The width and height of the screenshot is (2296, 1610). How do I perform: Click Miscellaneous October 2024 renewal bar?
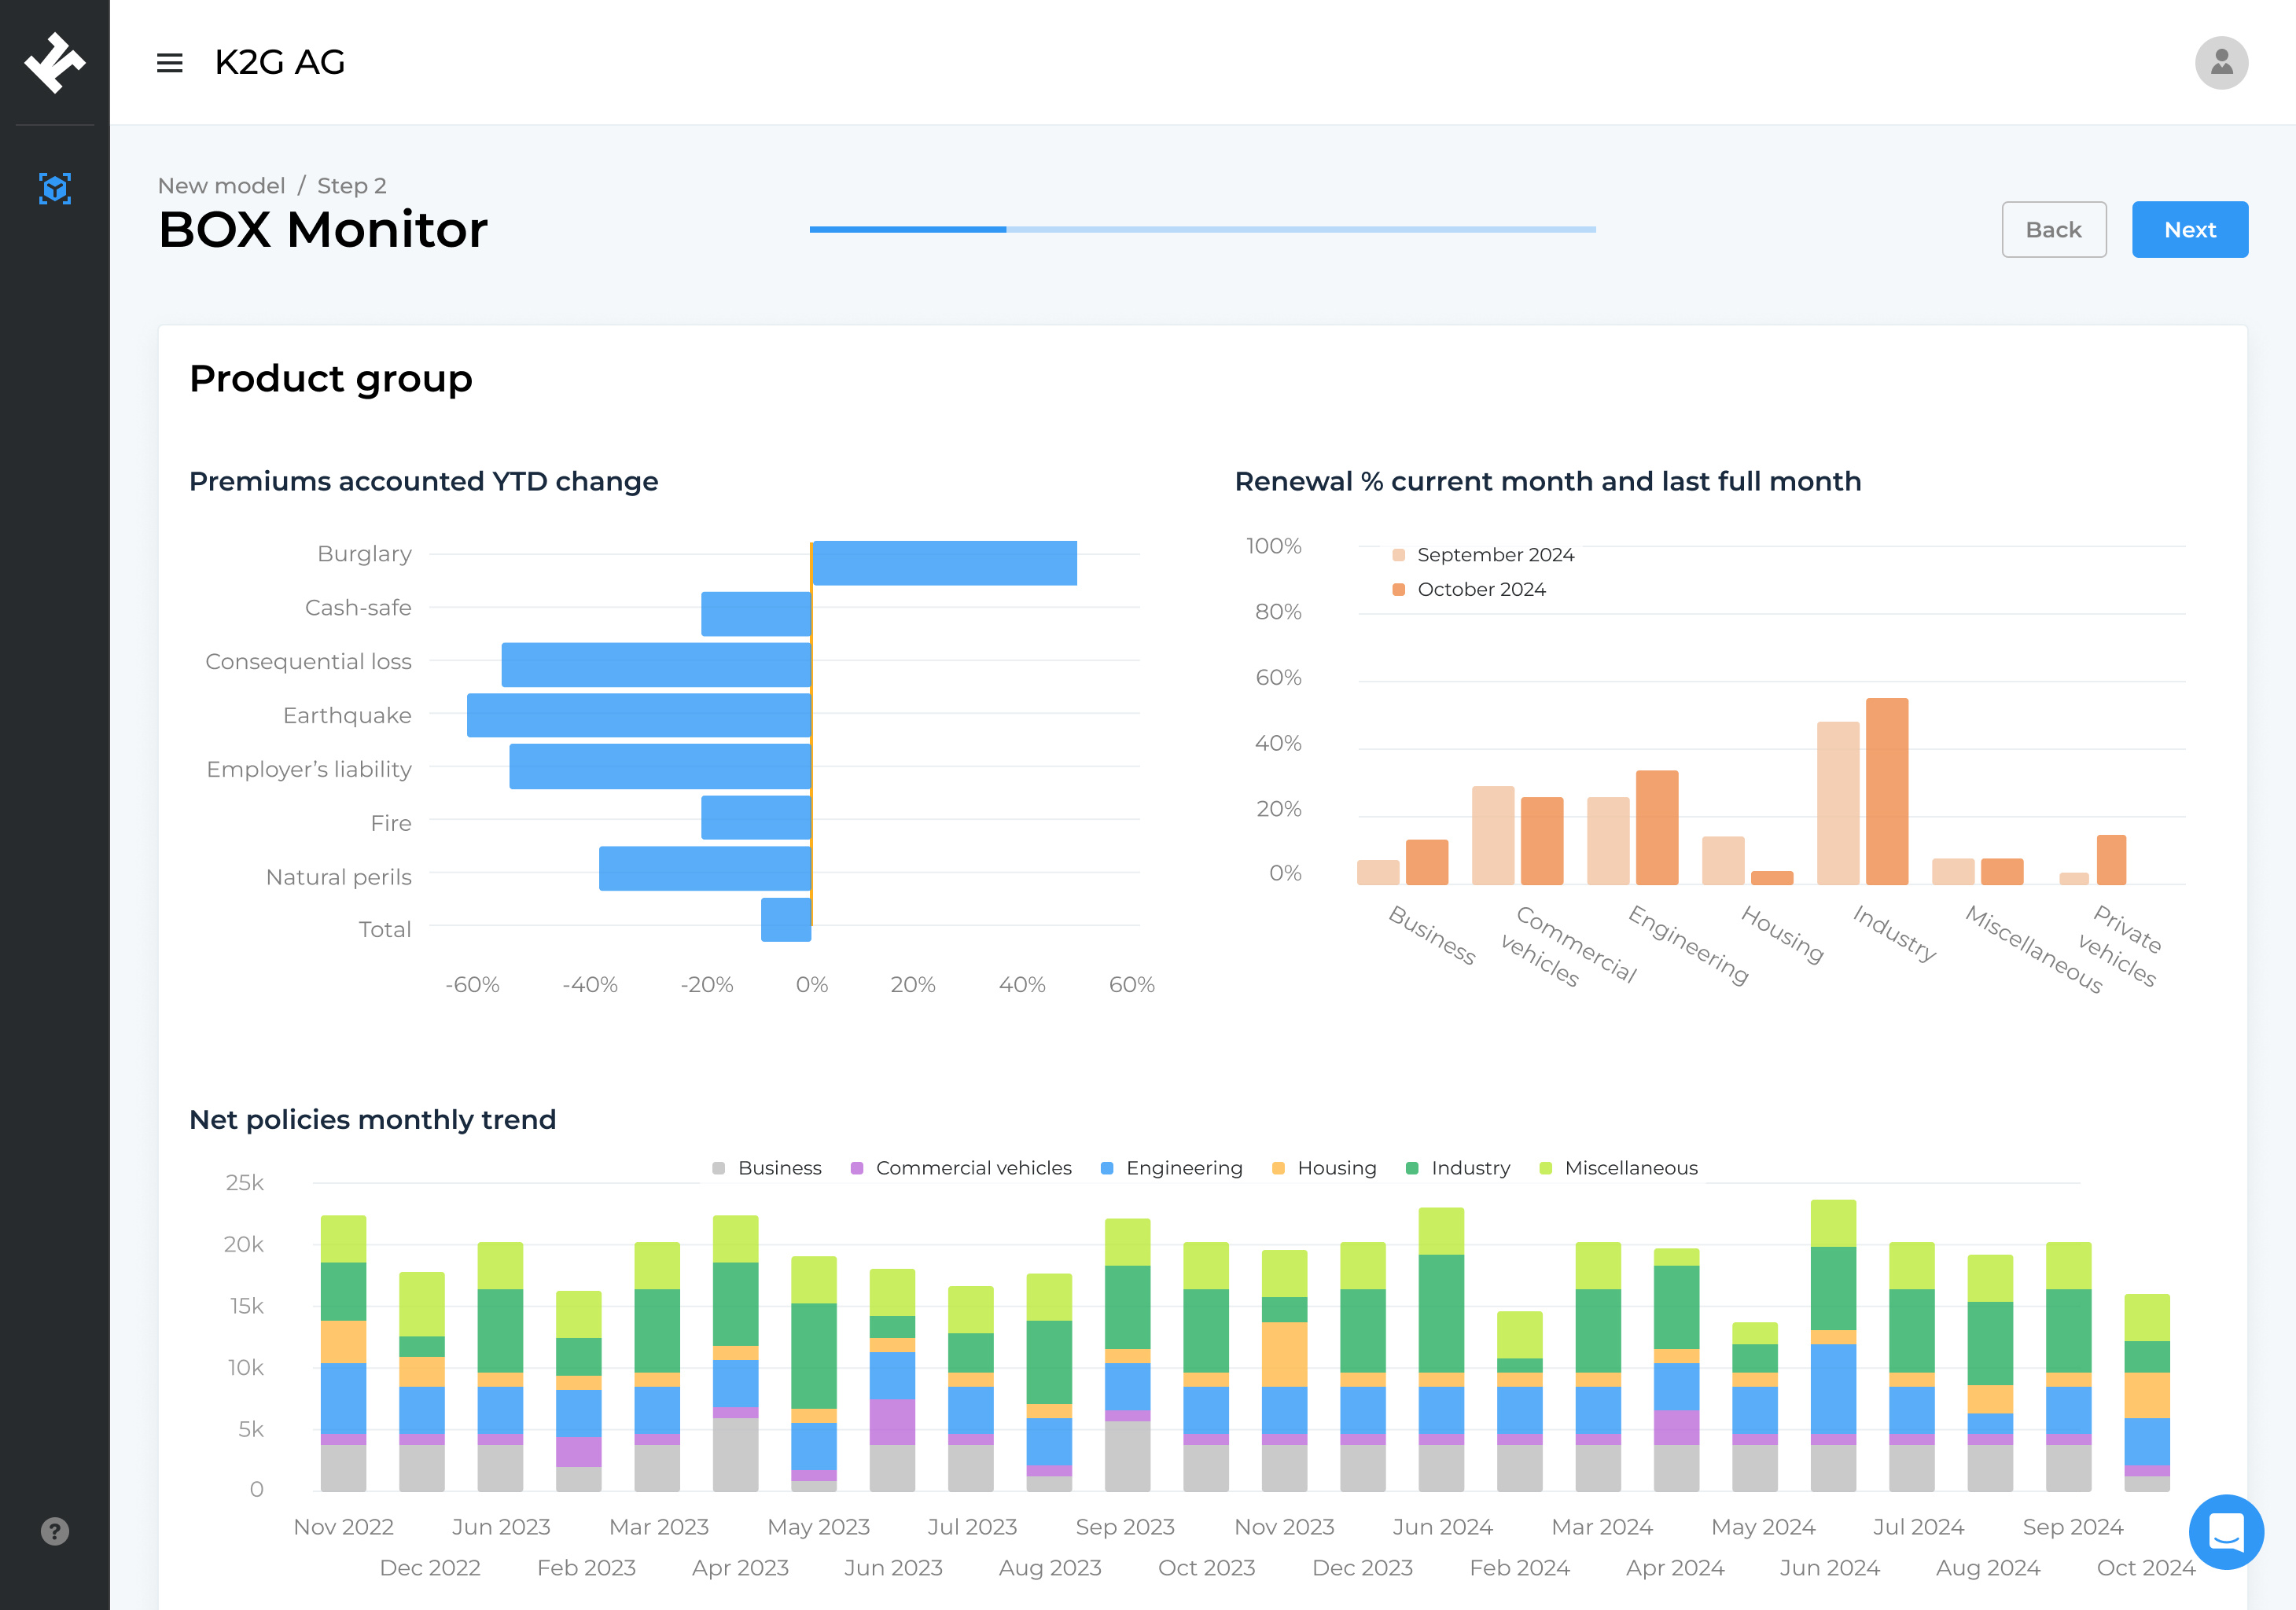coord(2002,871)
